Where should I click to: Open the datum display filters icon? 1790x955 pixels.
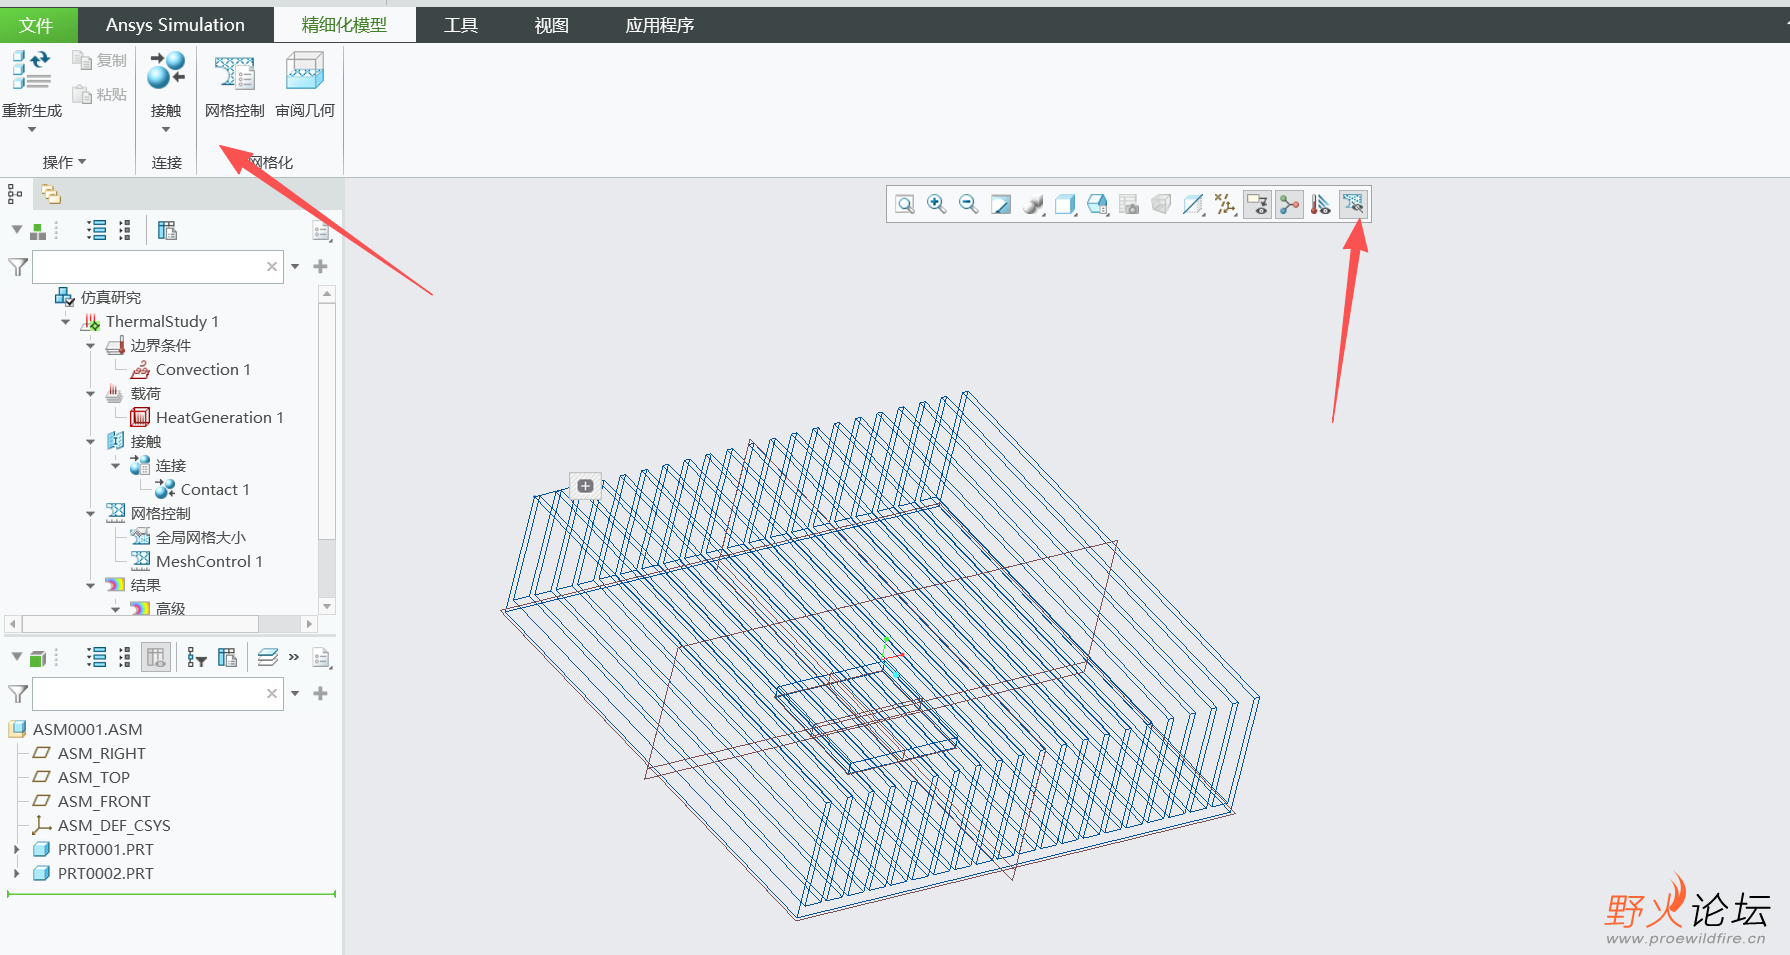1225,204
